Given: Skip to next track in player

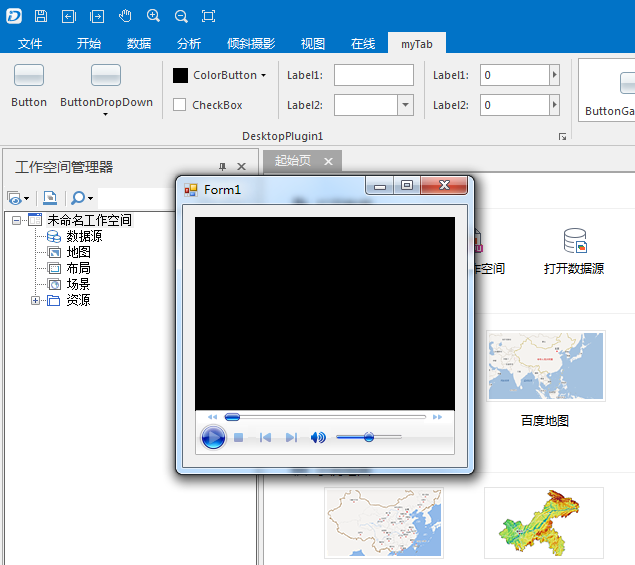Looking at the screenshot, I should click(x=291, y=437).
